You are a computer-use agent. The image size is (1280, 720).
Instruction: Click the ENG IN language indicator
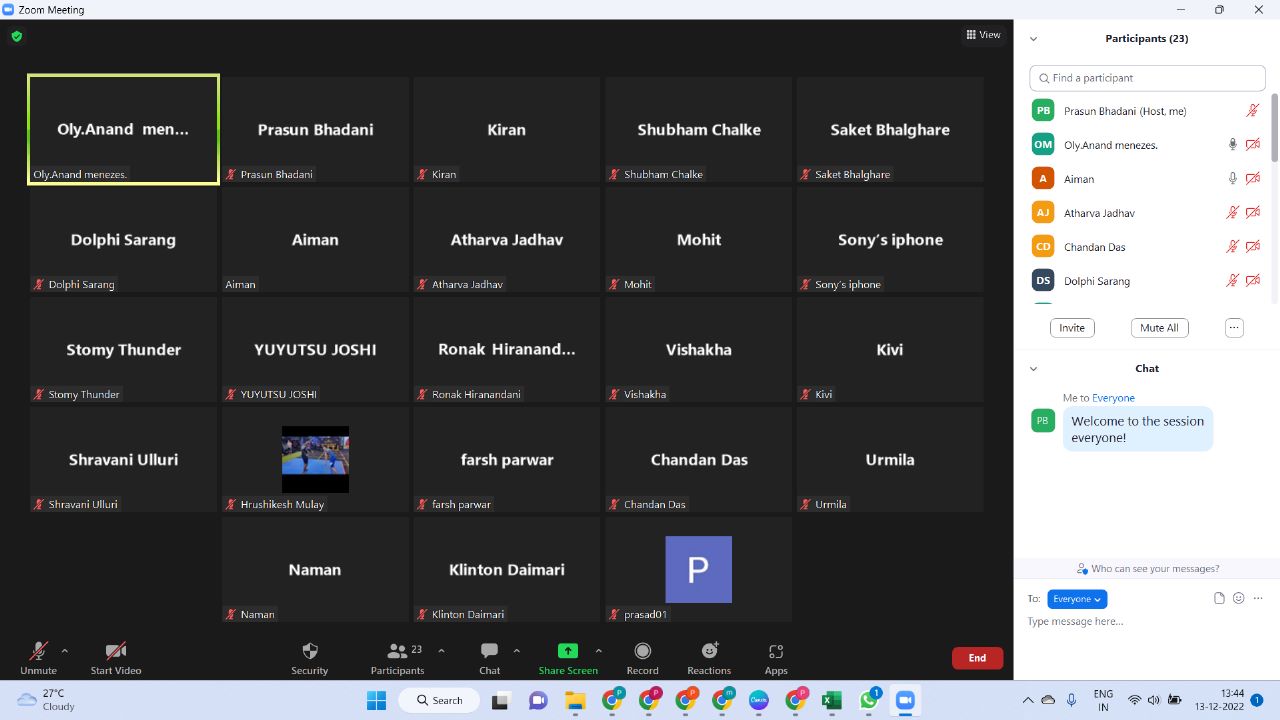1103,700
